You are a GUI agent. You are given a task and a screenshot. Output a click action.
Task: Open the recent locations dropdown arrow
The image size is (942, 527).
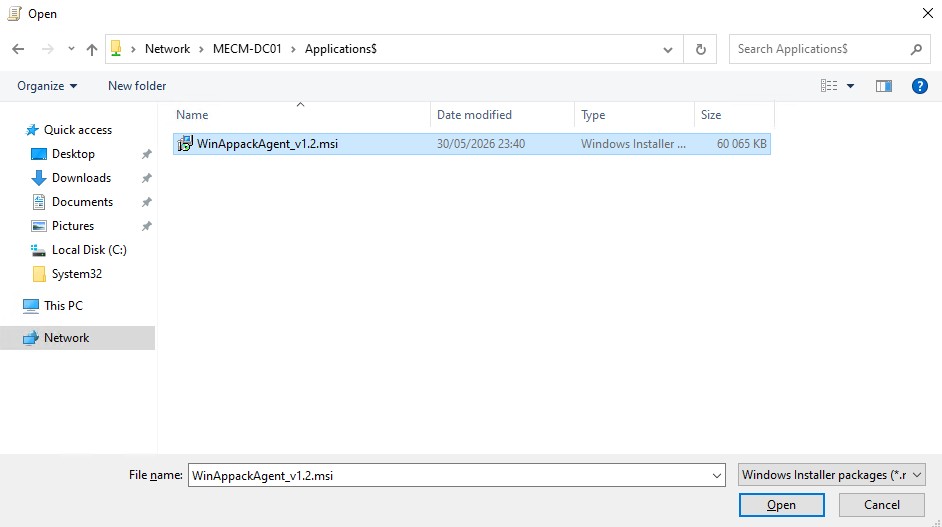click(71, 49)
